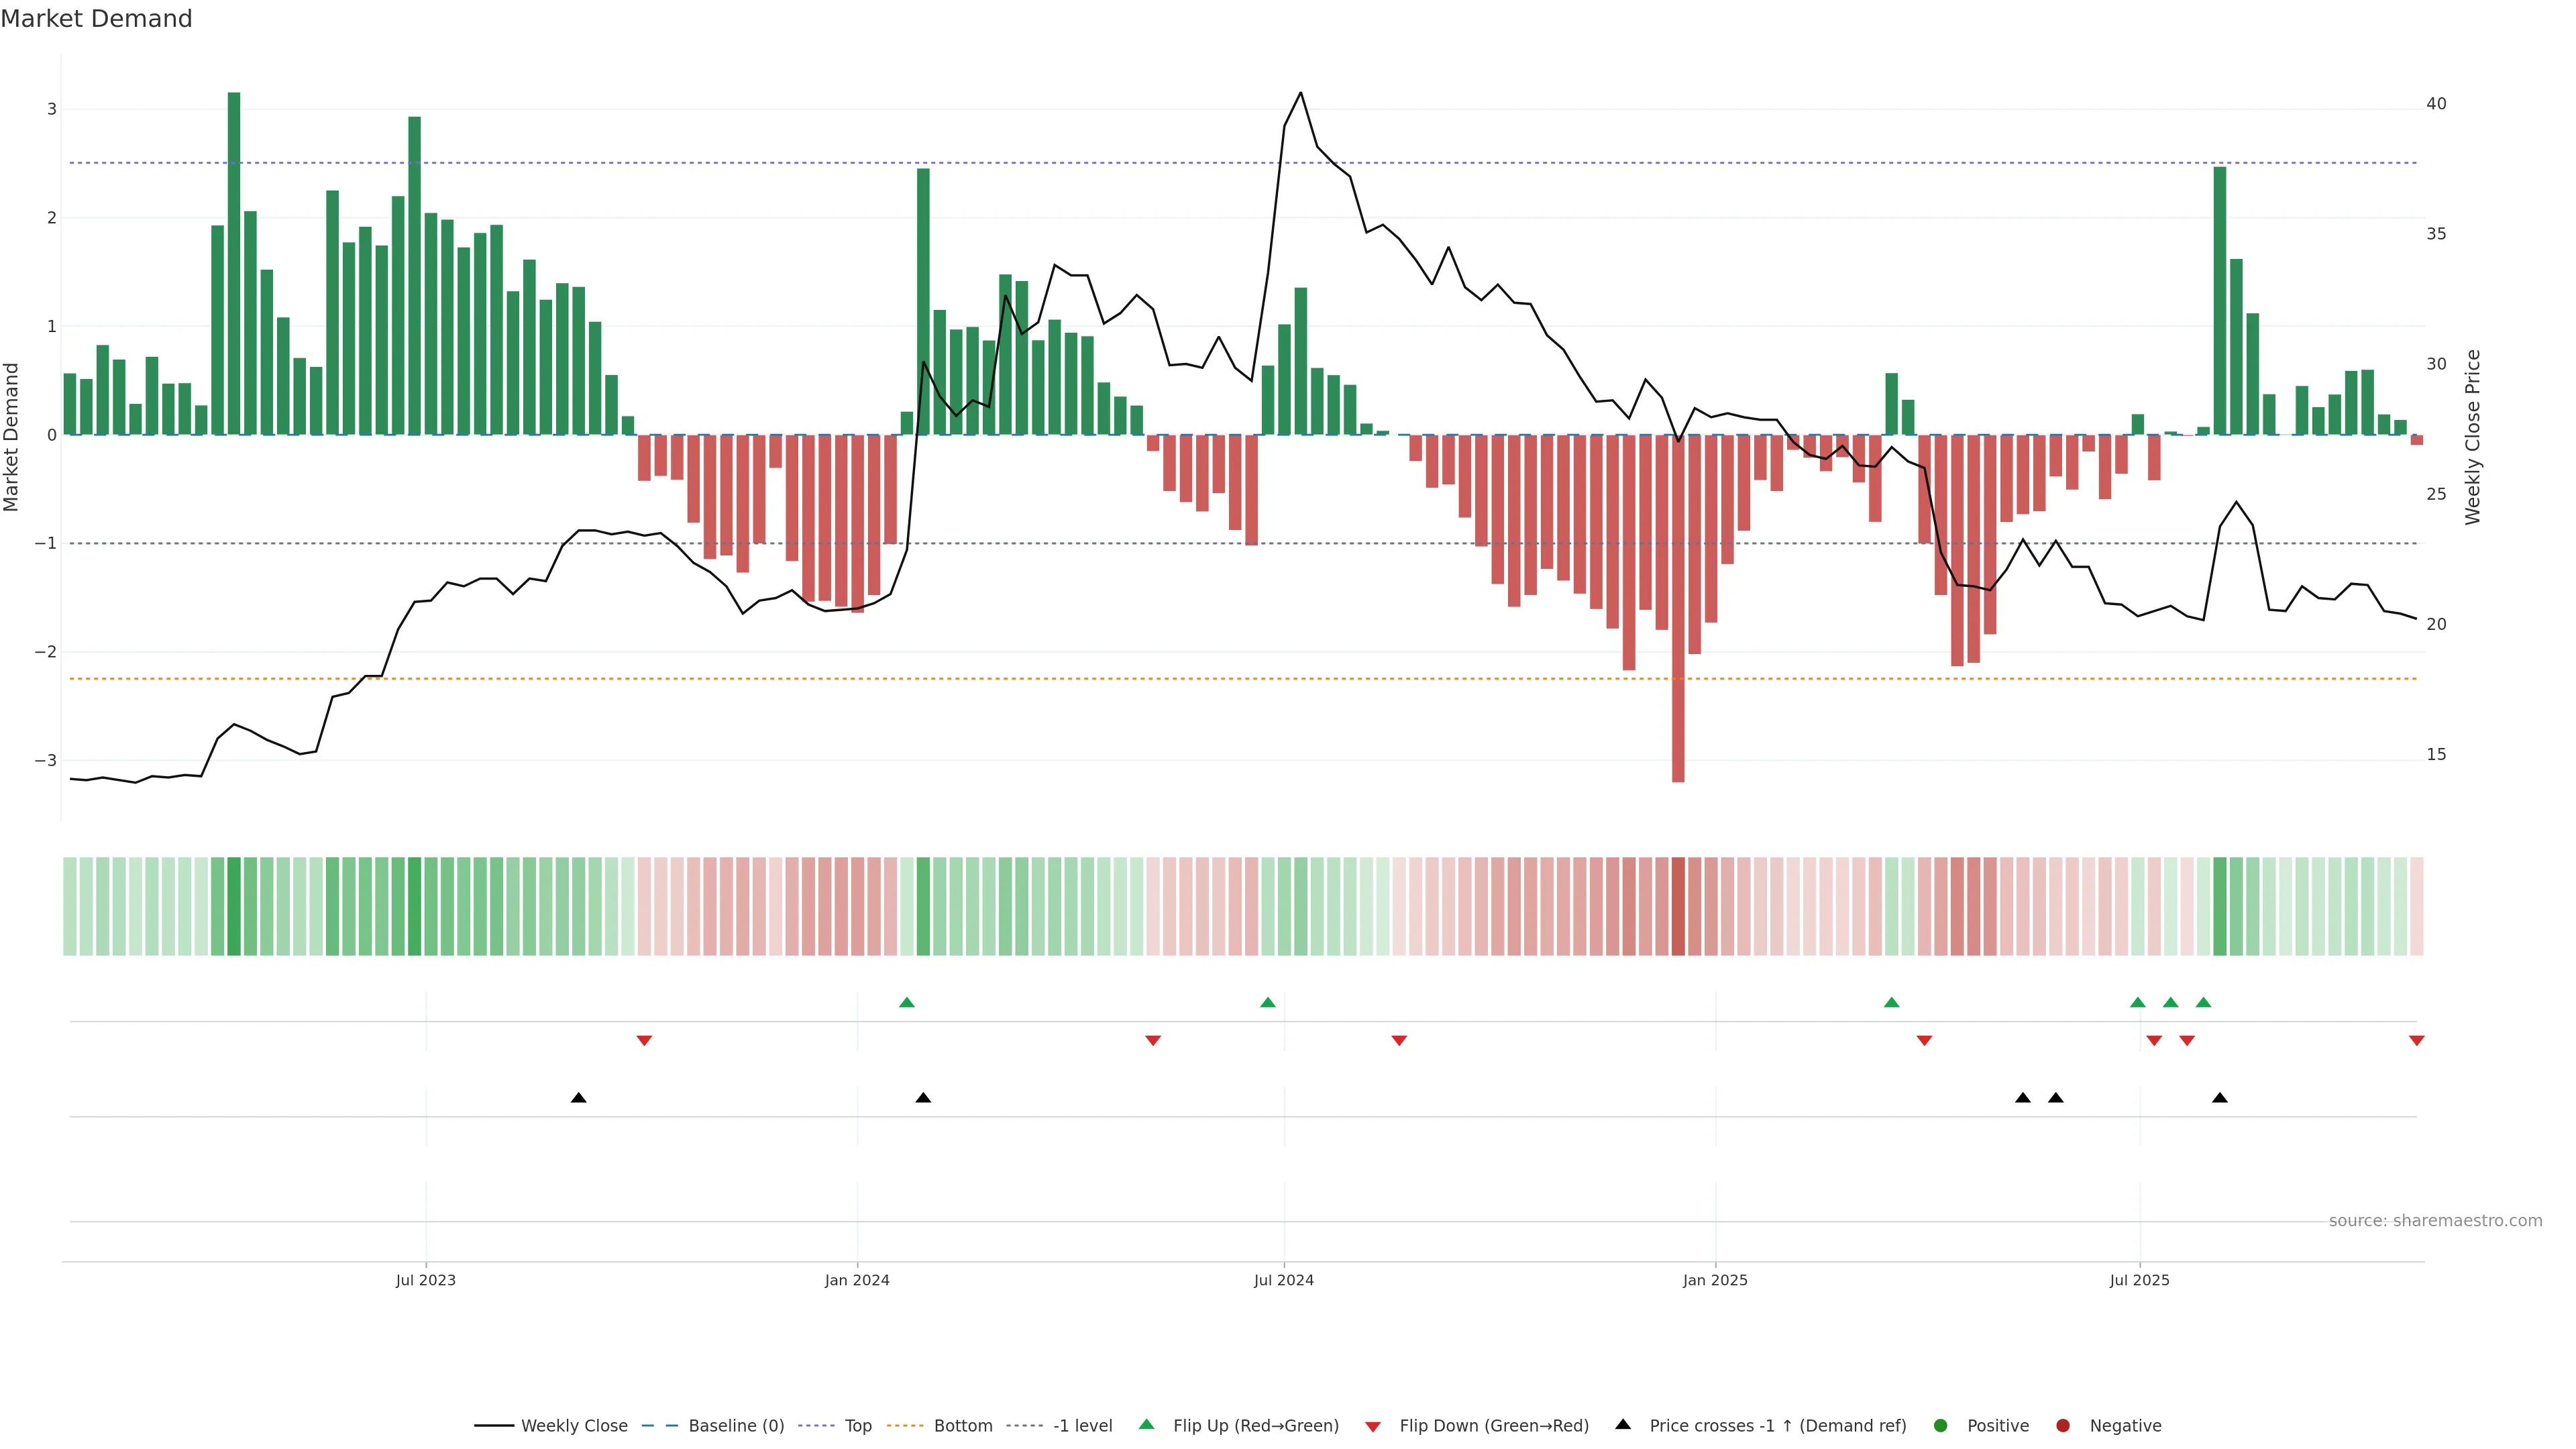Click the Jan 2025 x-axis label

pyautogui.click(x=1715, y=1280)
